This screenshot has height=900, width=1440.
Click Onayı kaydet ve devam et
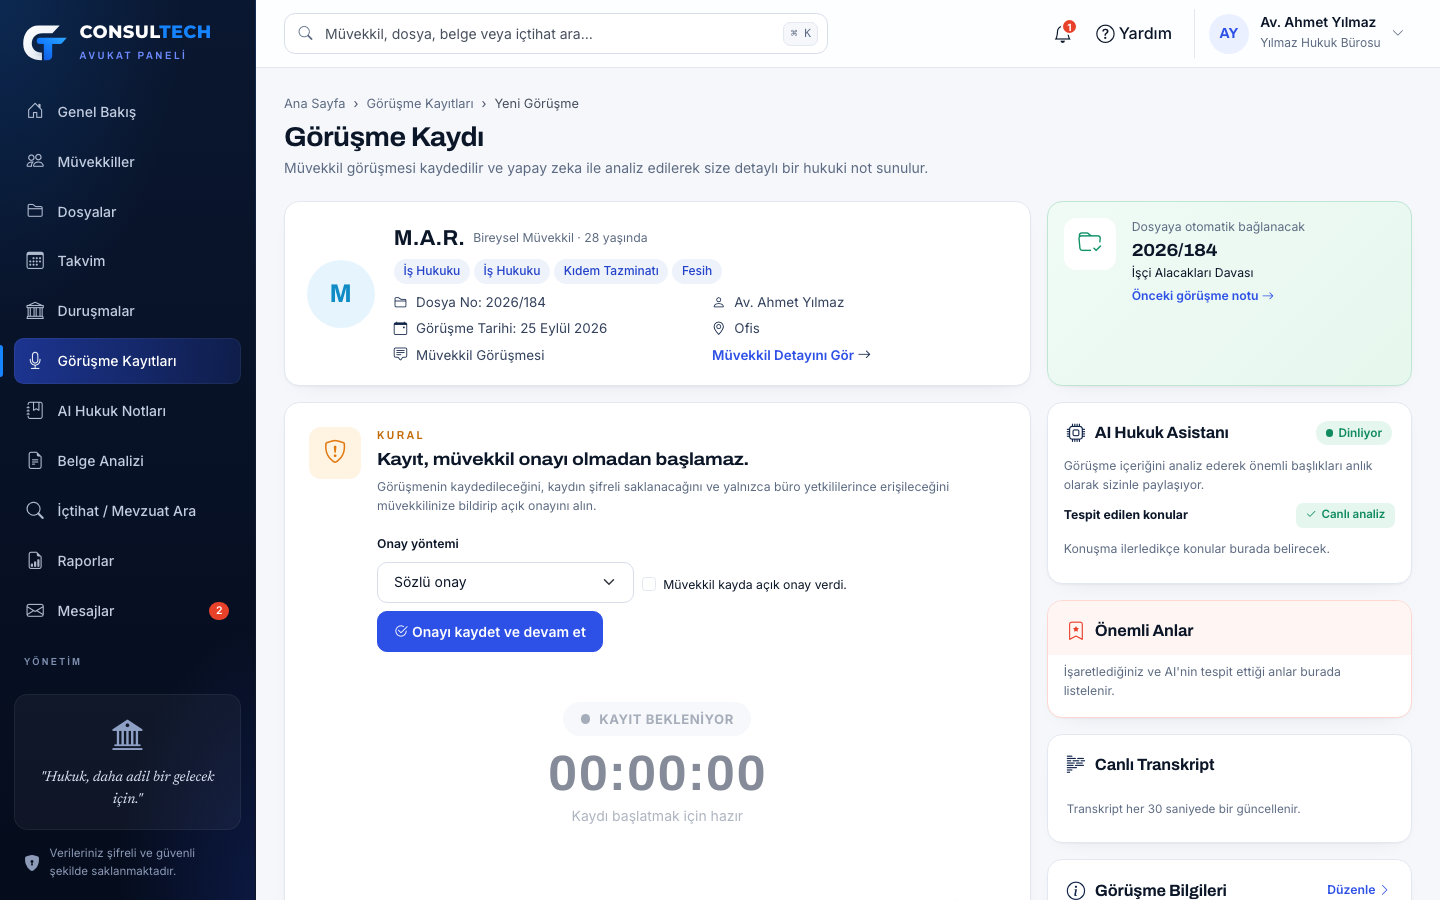coord(490,632)
